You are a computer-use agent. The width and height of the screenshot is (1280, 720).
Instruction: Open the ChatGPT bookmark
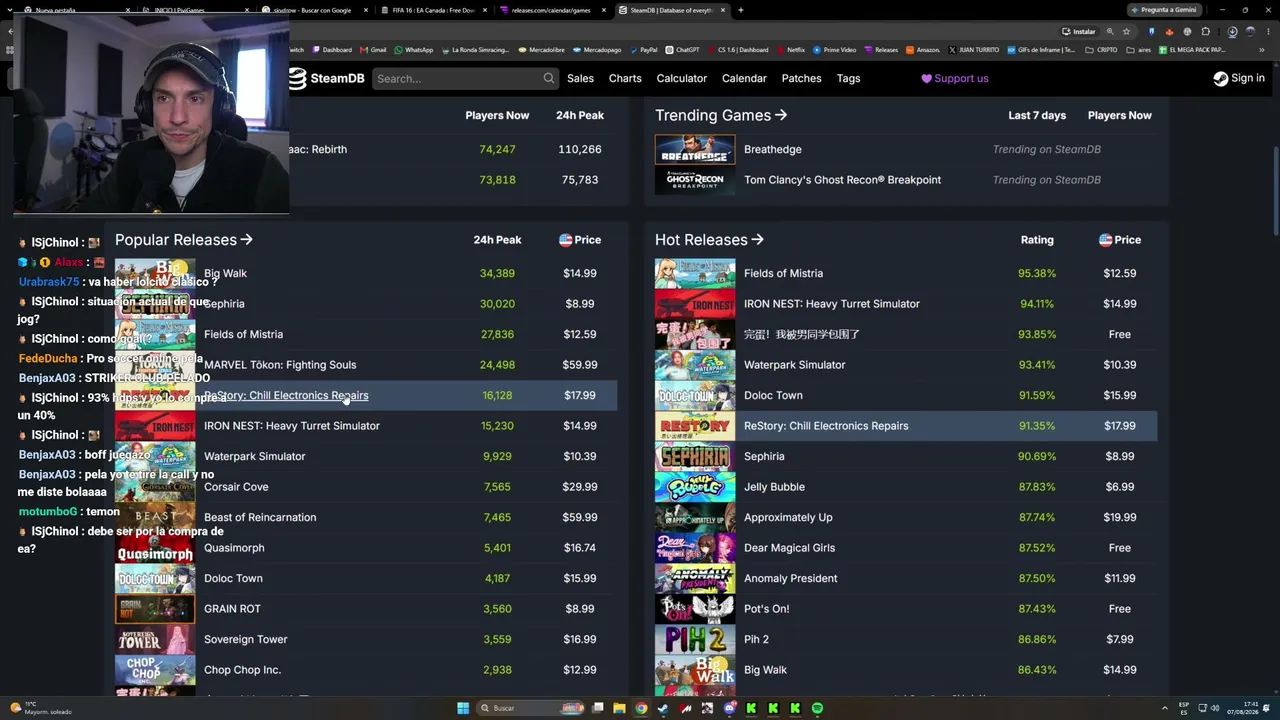coord(682,50)
